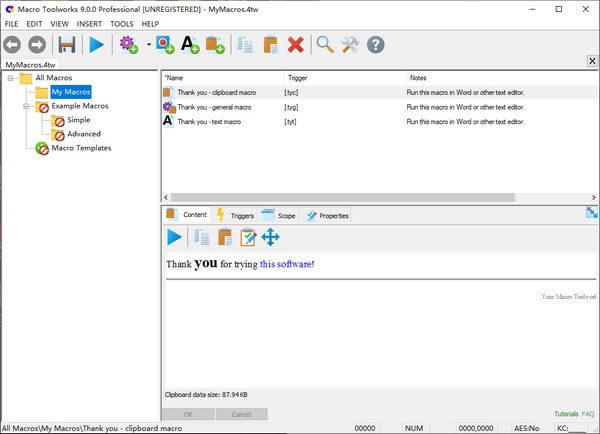
Task: Collapse the Example Macros tree node
Action: [x=26, y=106]
